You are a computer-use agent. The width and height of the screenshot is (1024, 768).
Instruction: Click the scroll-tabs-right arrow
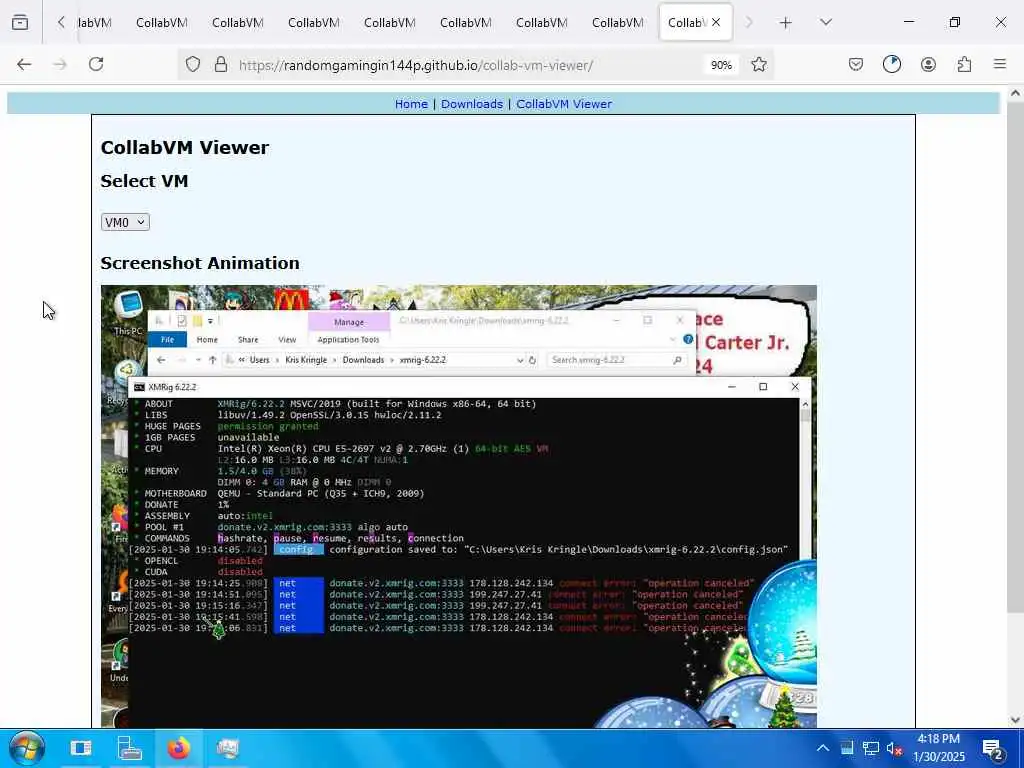click(749, 22)
